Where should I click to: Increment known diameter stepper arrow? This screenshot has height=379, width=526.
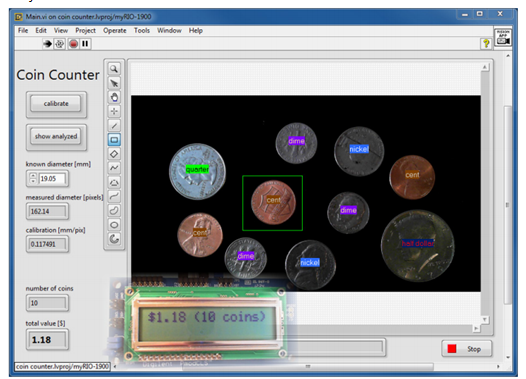click(x=33, y=176)
